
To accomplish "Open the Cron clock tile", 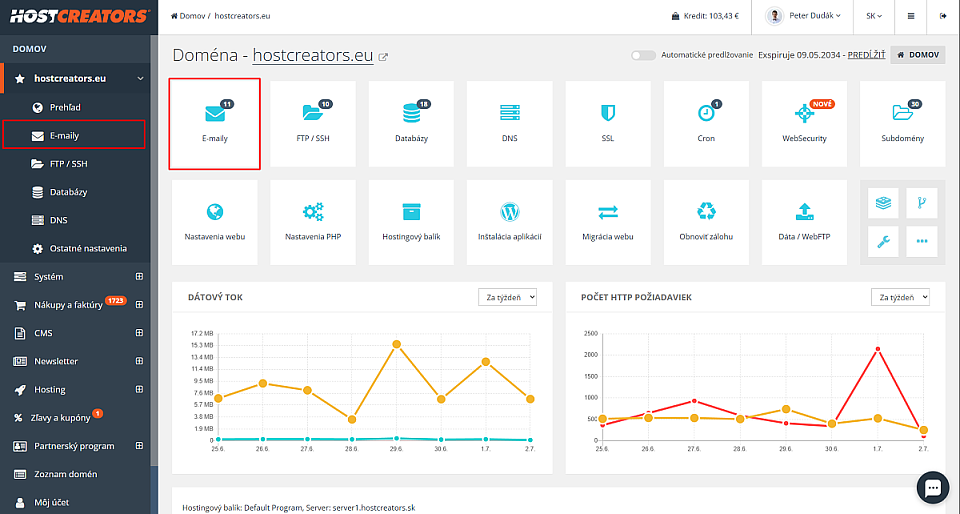I will 706,124.
